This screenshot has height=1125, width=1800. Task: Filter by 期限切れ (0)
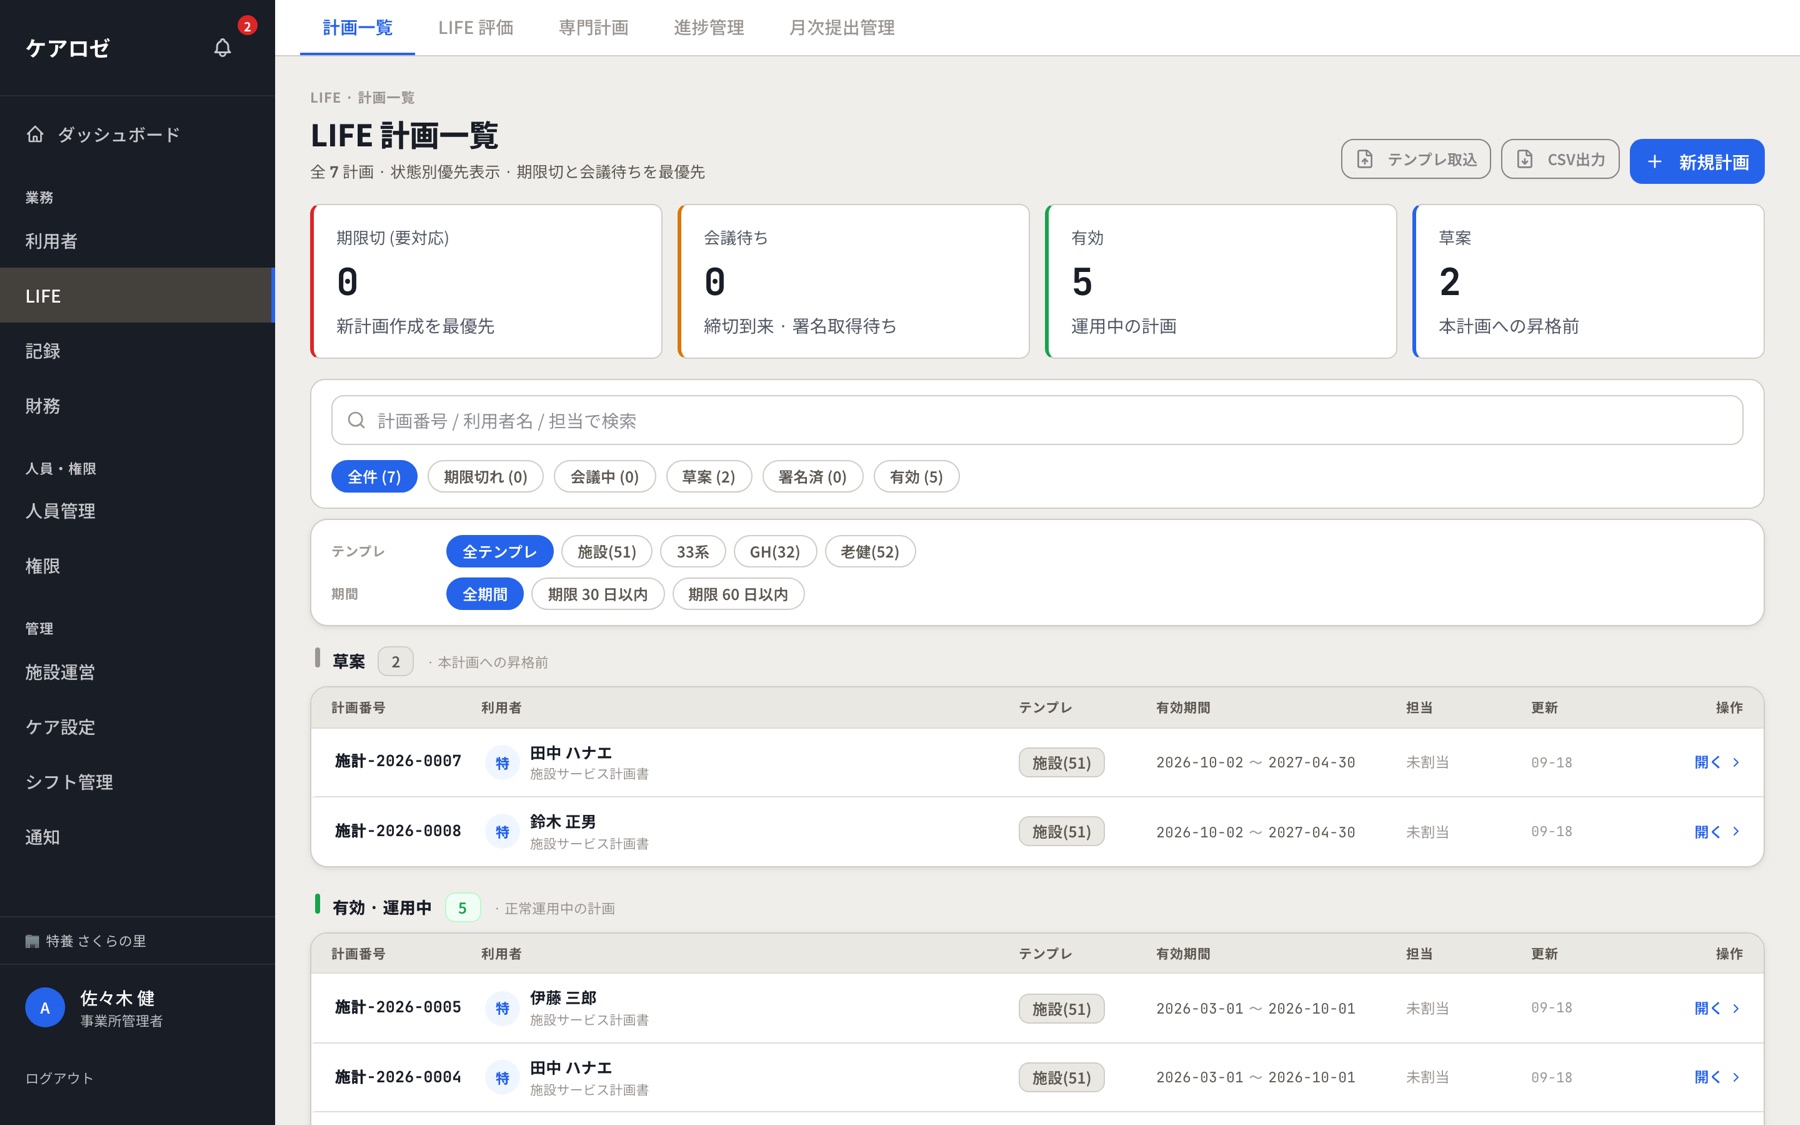pos(485,477)
